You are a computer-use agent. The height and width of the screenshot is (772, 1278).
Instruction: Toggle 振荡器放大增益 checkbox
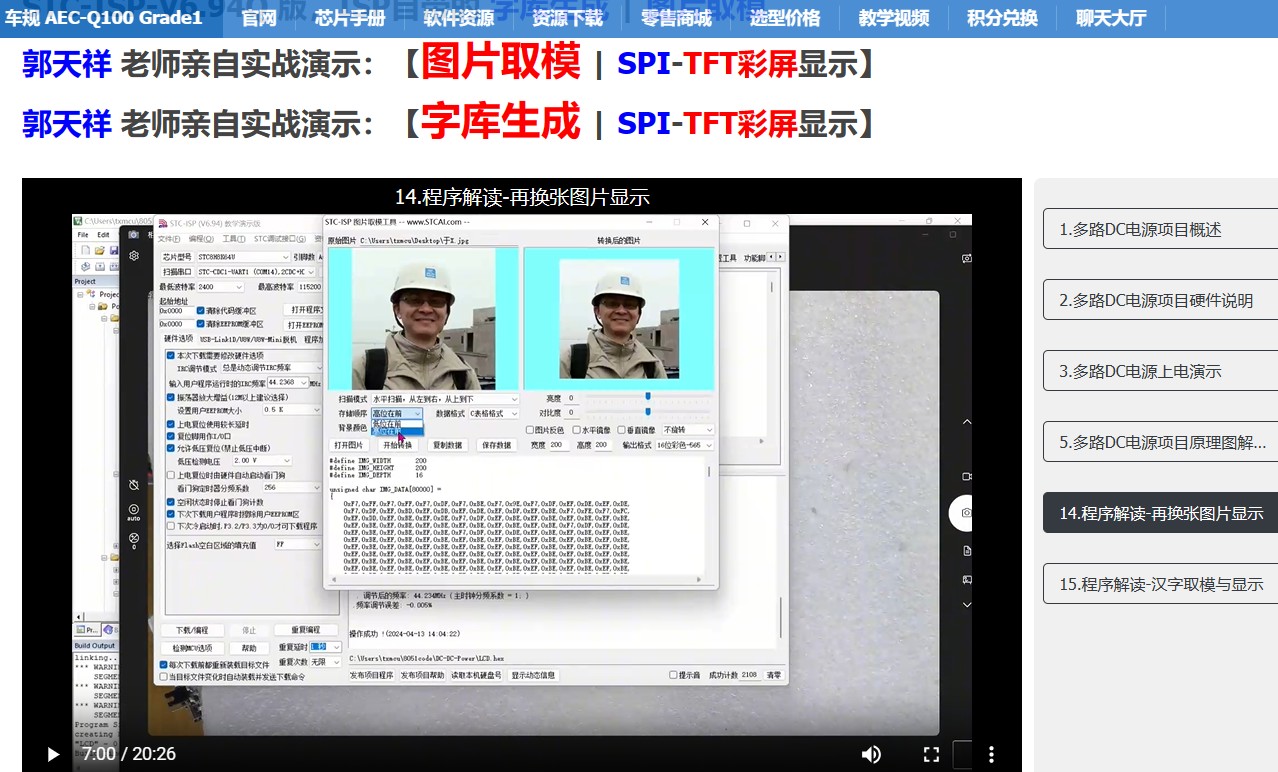click(170, 397)
